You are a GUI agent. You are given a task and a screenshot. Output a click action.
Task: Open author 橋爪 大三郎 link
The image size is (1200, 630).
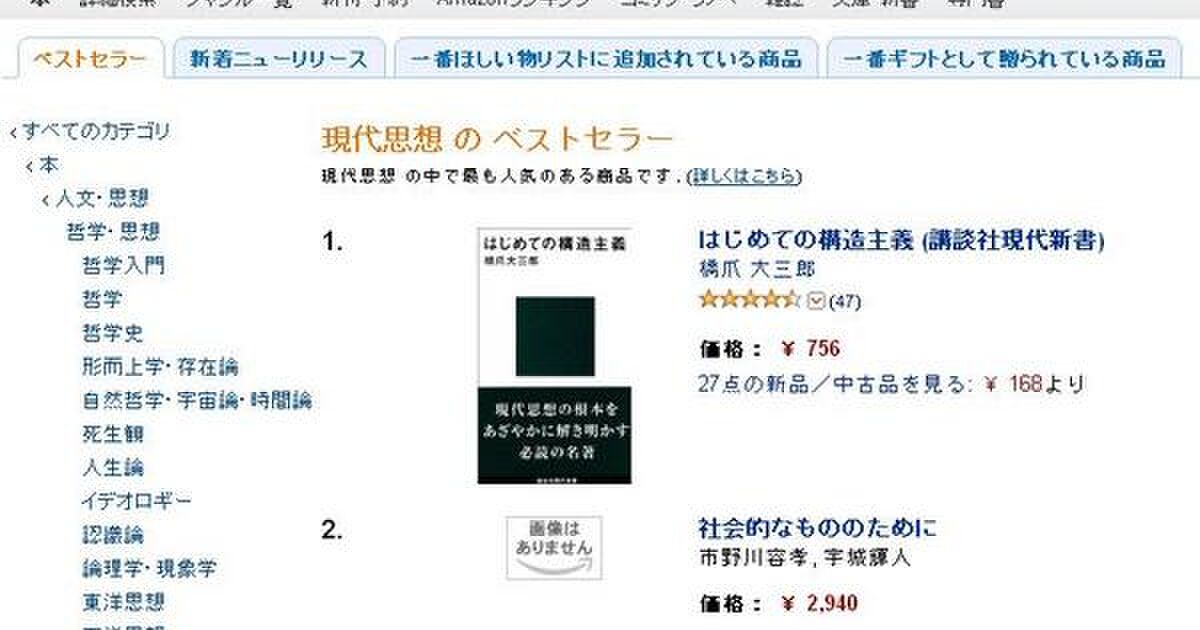757,270
